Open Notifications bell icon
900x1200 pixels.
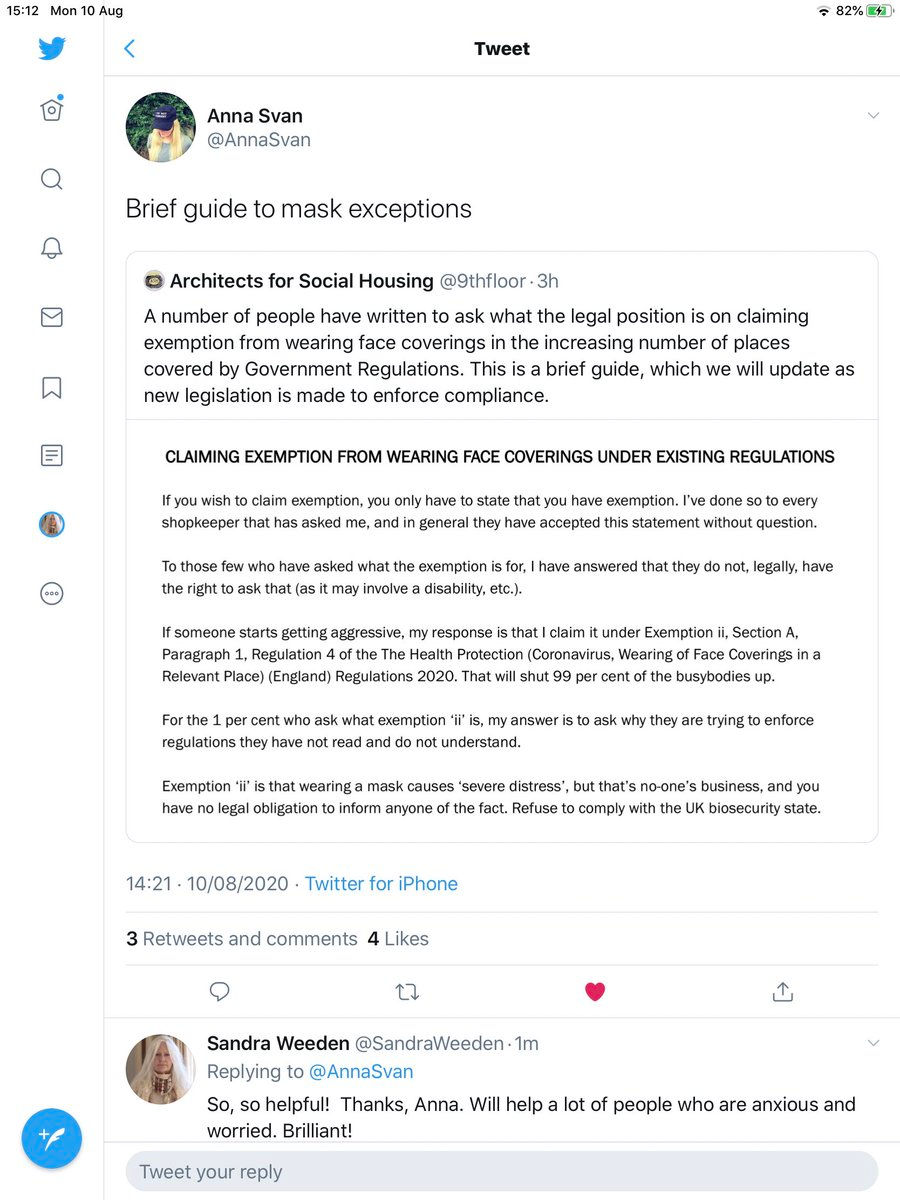point(52,248)
